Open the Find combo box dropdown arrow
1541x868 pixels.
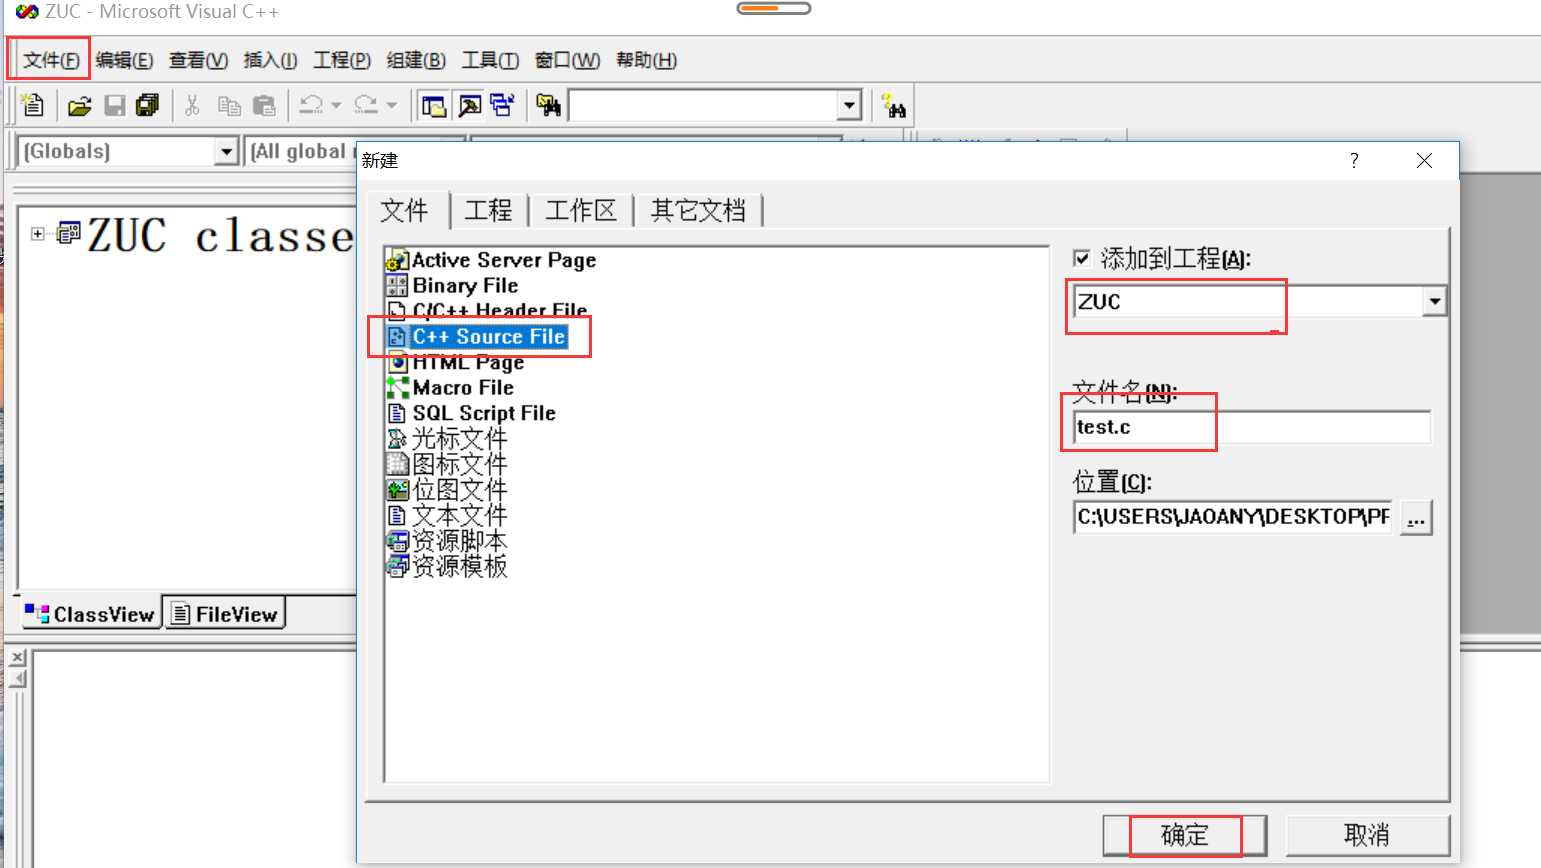point(849,105)
